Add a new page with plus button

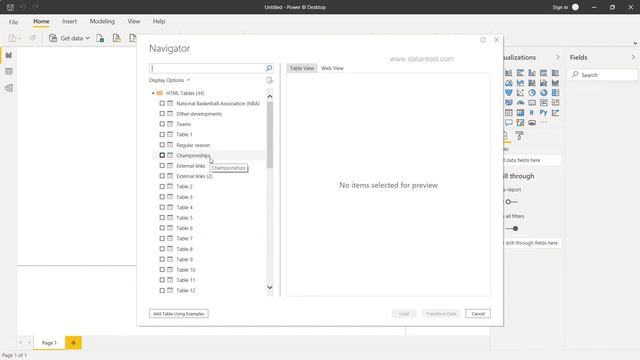[x=73, y=343]
